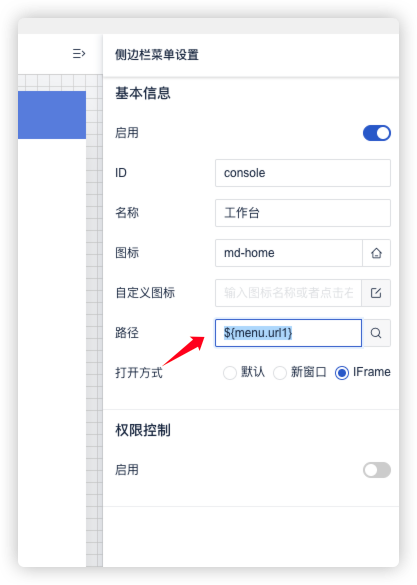Enable the 启用 toggle under 权限控制
The image size is (417, 585).
point(377,470)
